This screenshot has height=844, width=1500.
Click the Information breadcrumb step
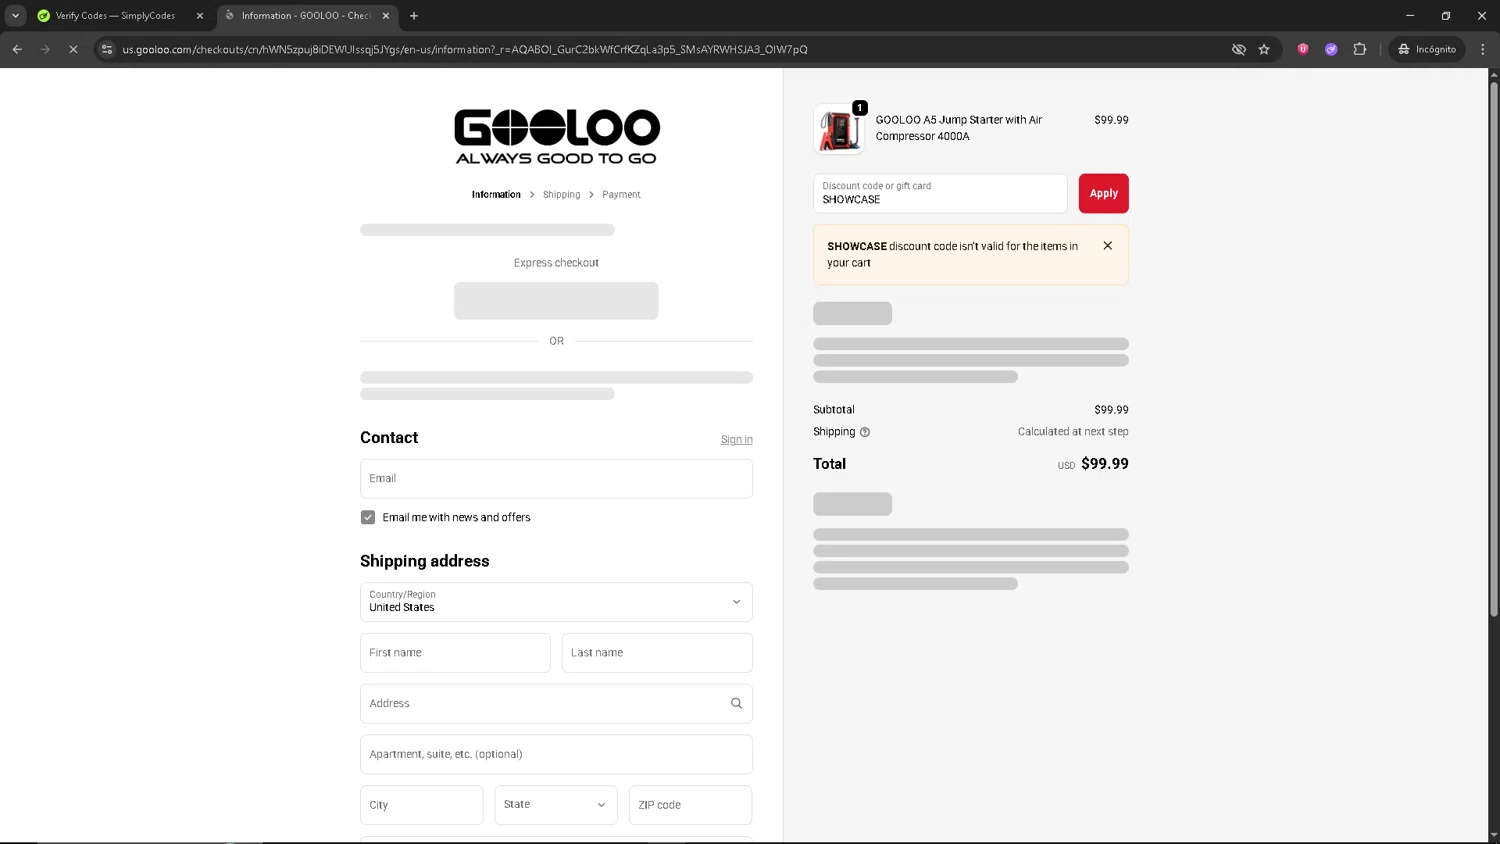point(496,195)
